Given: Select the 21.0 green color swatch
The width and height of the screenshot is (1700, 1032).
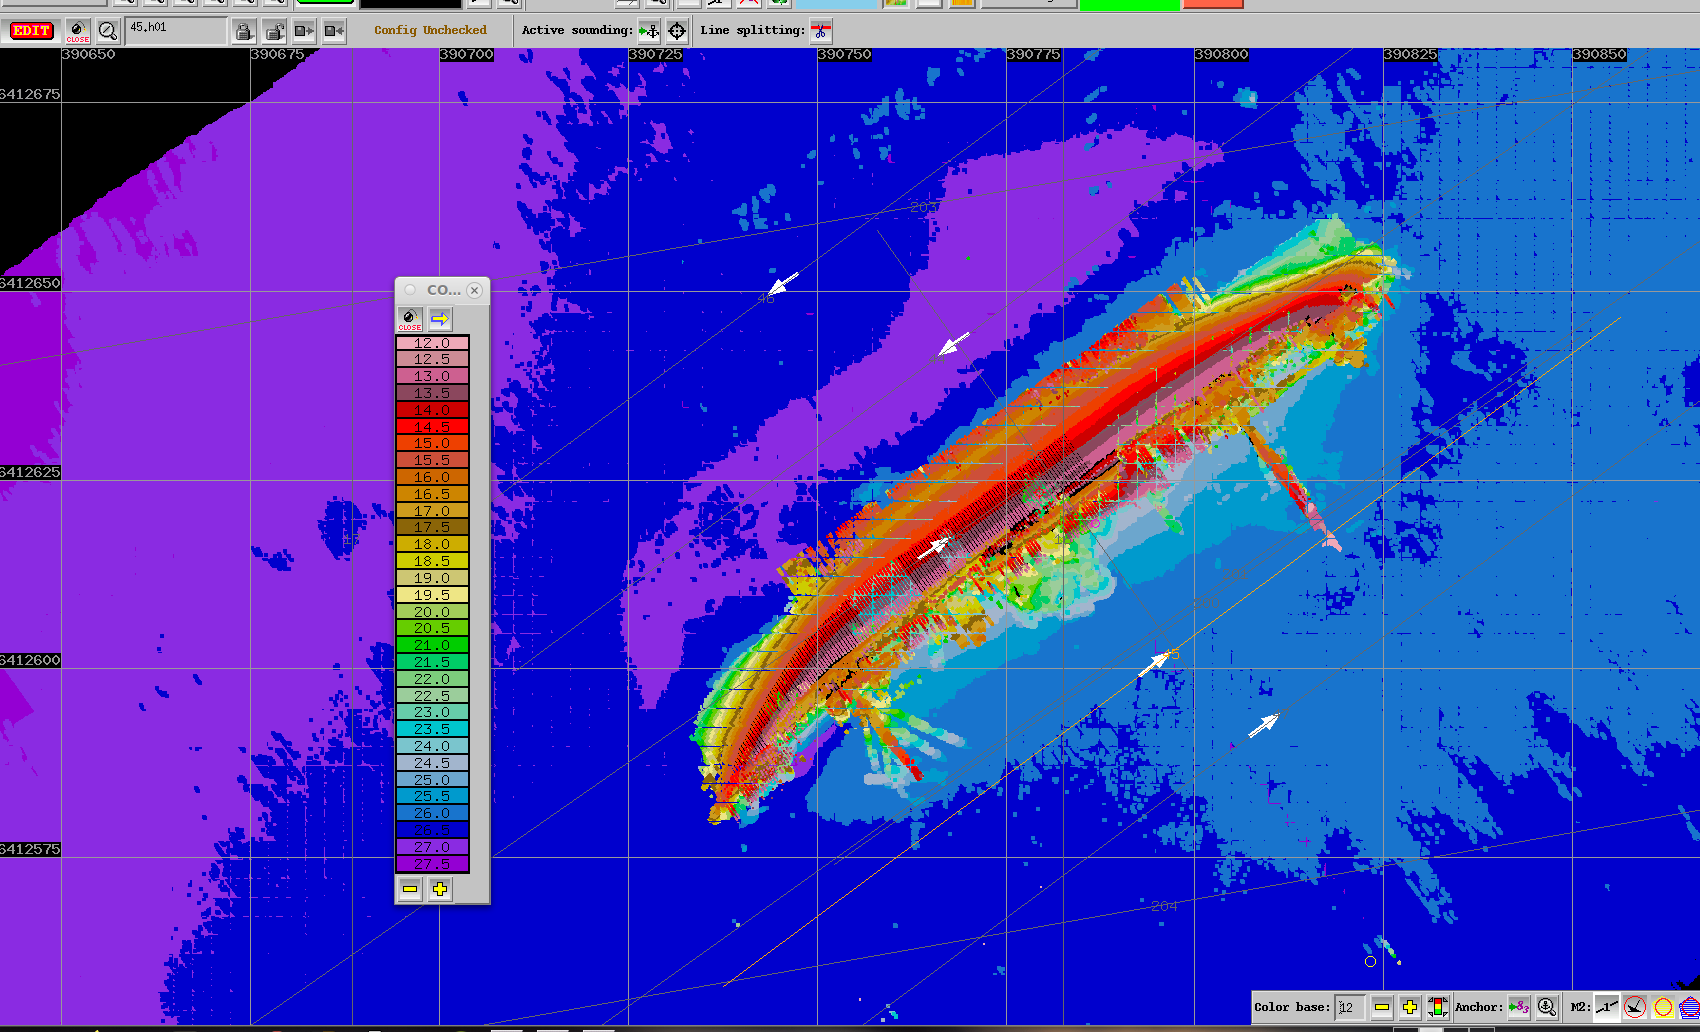Looking at the screenshot, I should (432, 645).
